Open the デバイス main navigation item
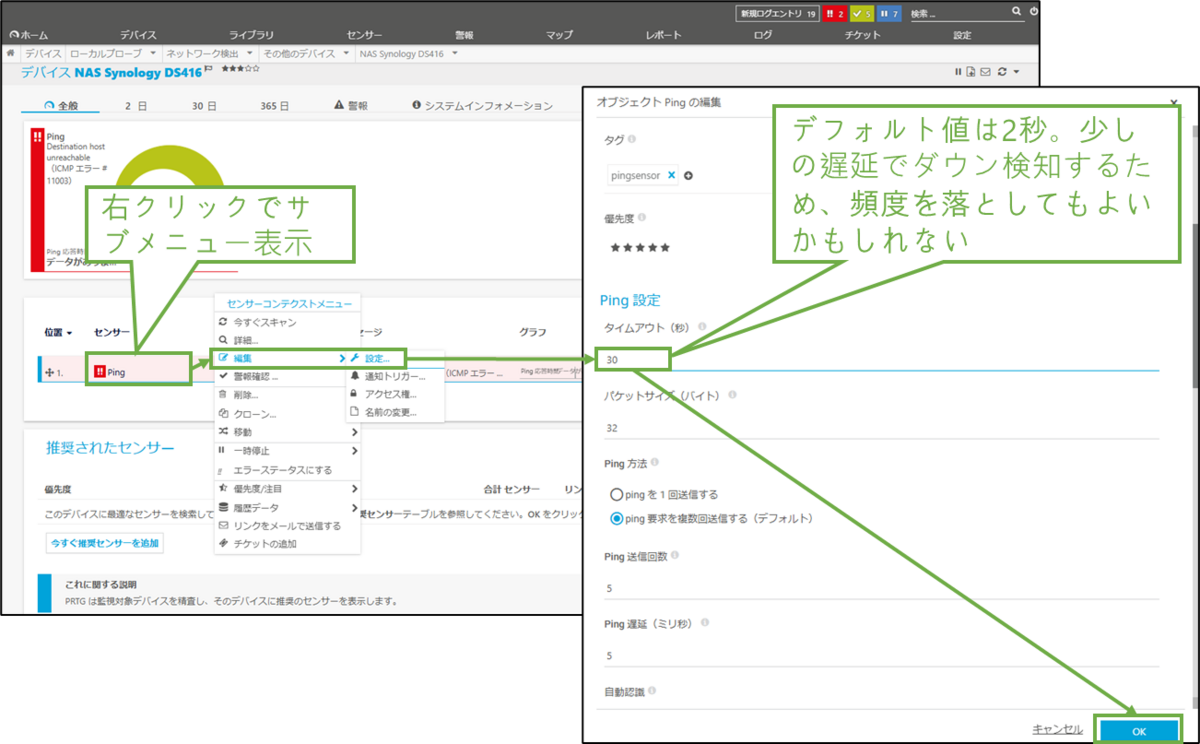This screenshot has height=744, width=1200. [x=138, y=34]
